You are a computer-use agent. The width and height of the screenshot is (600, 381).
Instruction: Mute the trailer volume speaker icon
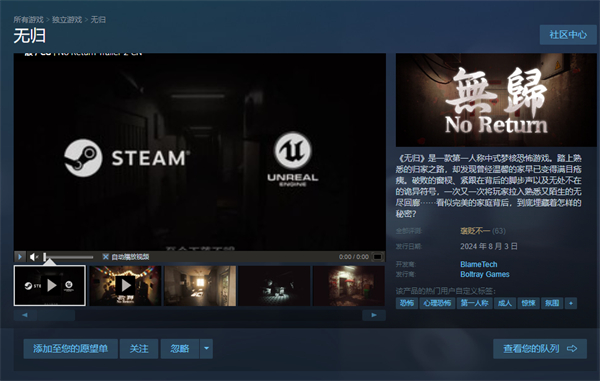pyautogui.click(x=34, y=257)
